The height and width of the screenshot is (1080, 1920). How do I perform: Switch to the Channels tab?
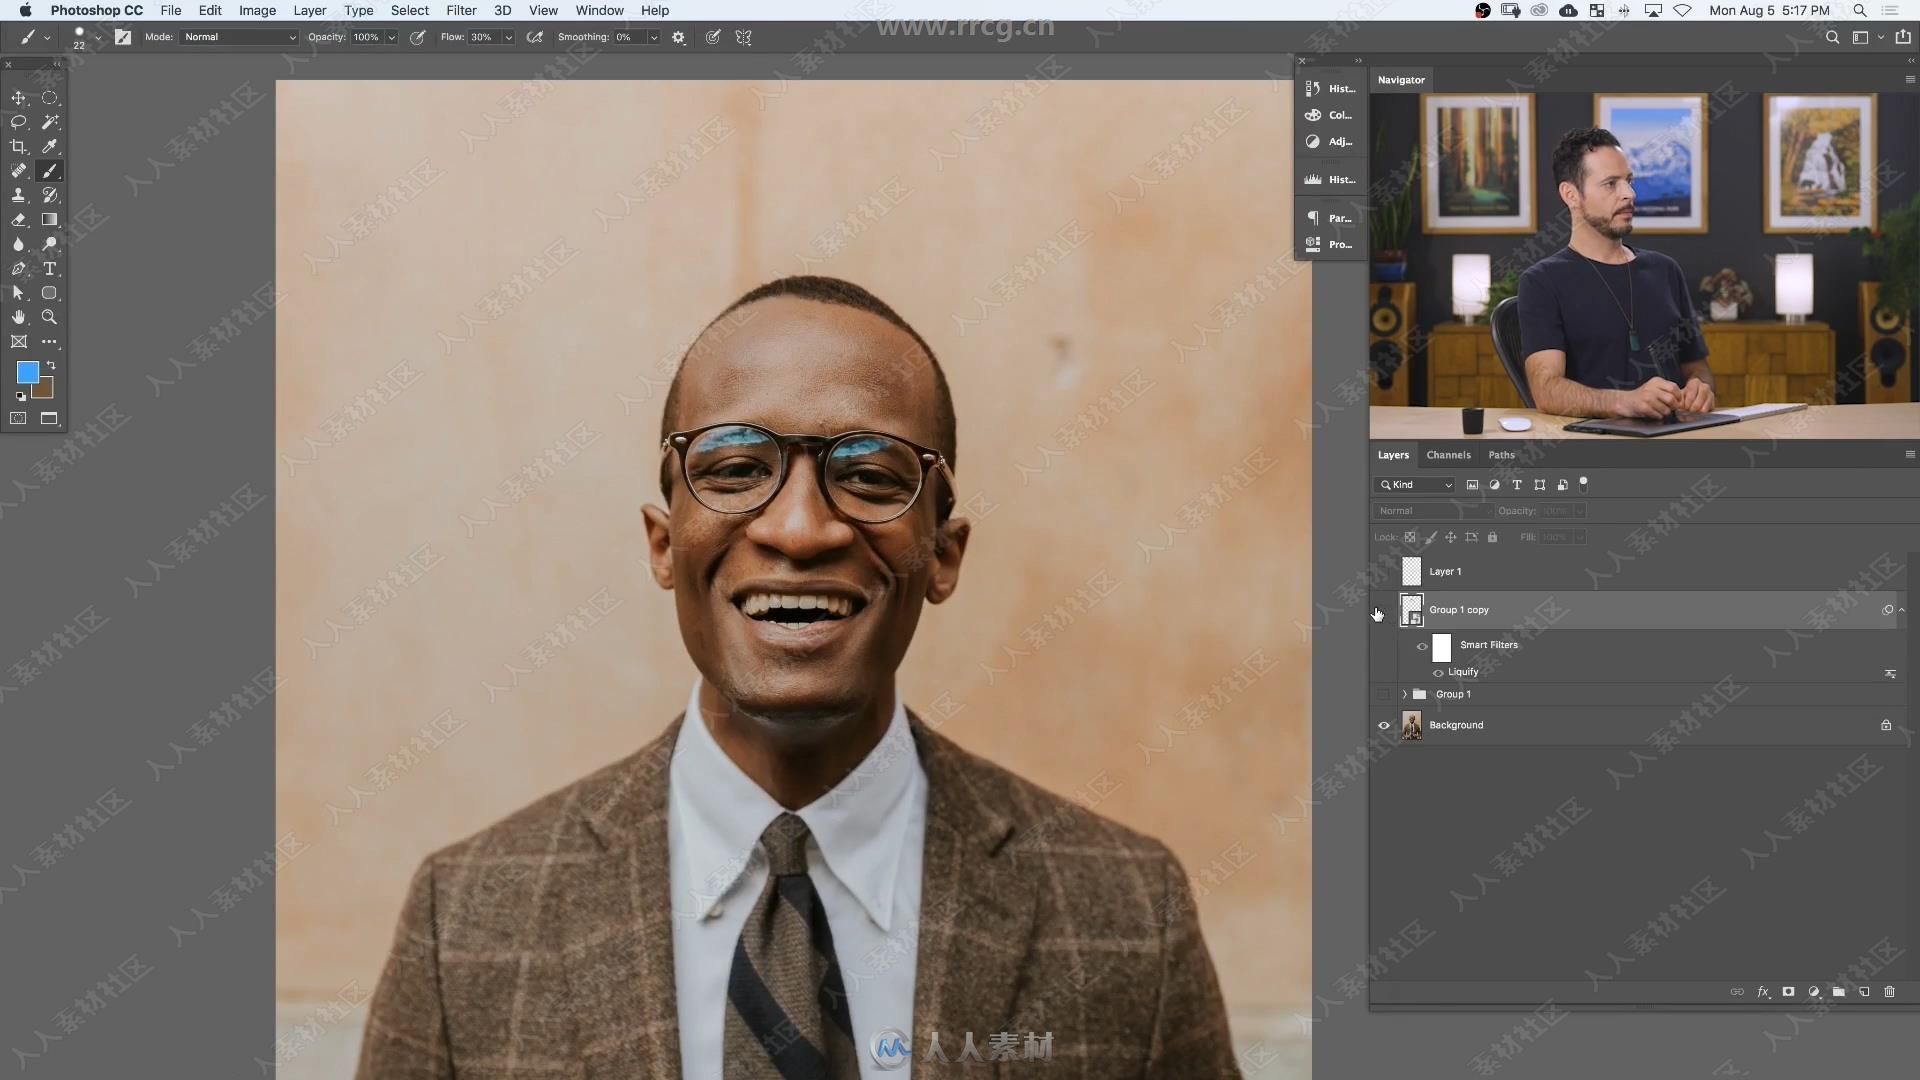(x=1448, y=455)
